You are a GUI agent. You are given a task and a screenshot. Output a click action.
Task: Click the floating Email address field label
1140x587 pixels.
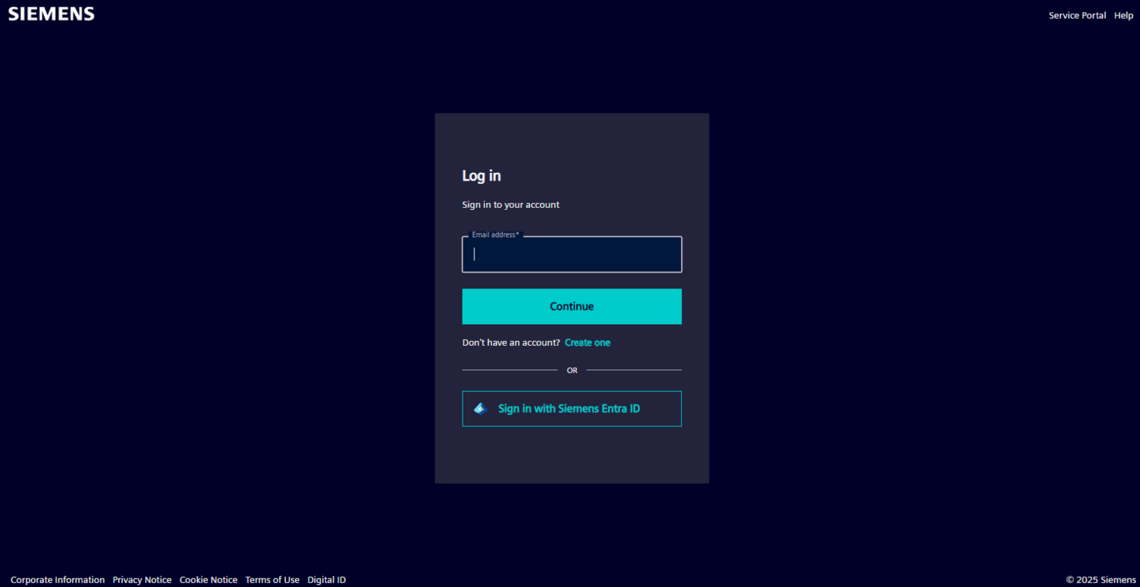pyautogui.click(x=495, y=235)
